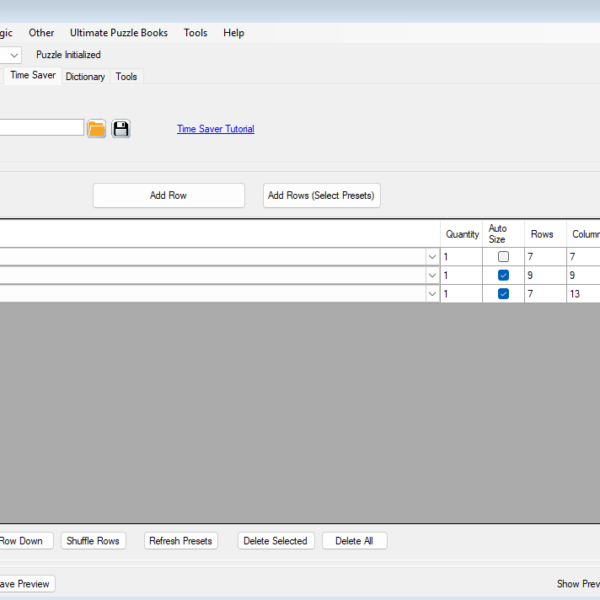This screenshot has width=600, height=600.
Task: Expand the third row preset dropdown
Action: [x=432, y=294]
